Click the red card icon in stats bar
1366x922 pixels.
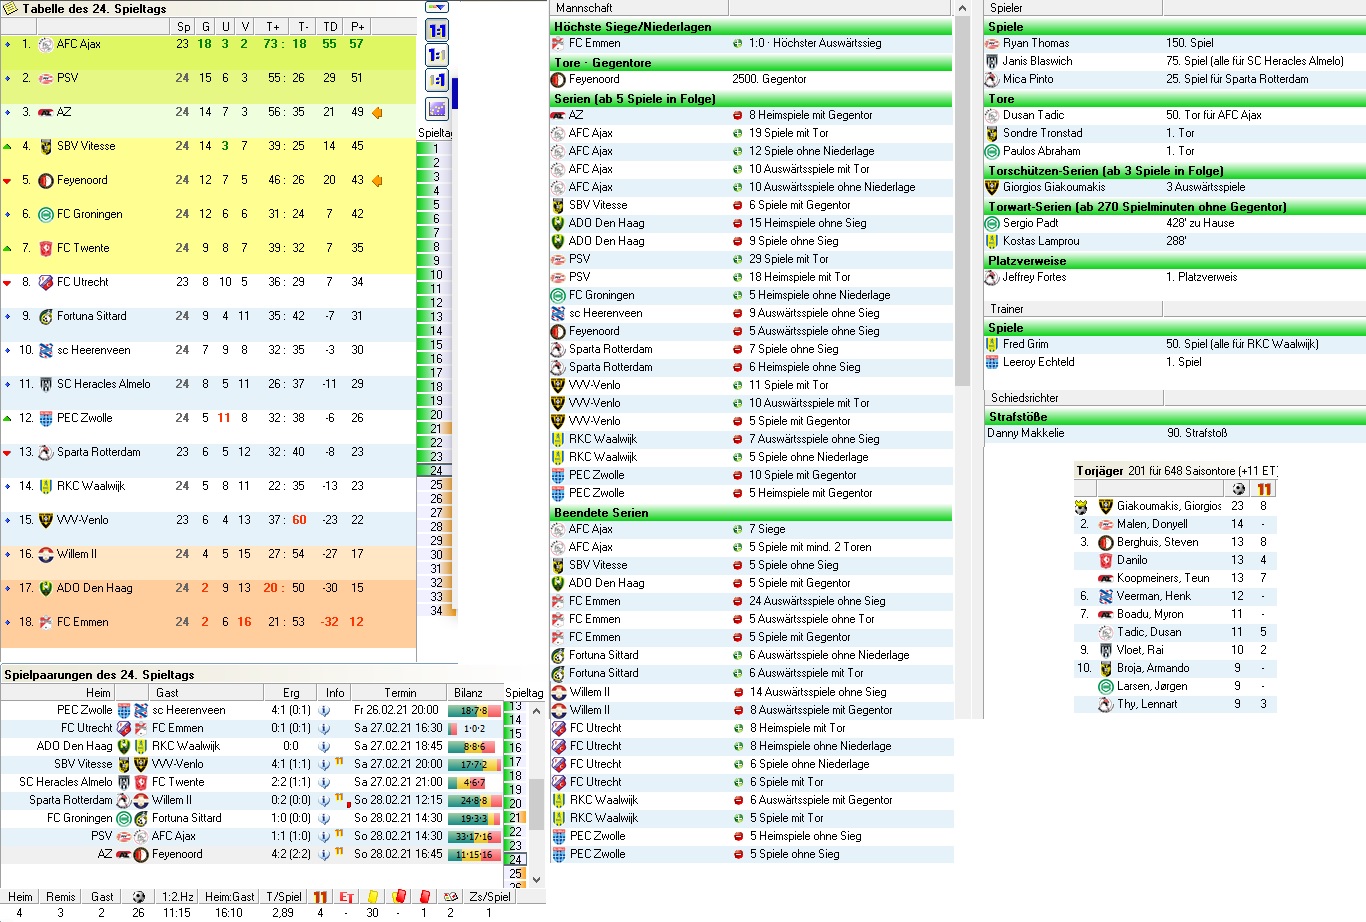(424, 897)
